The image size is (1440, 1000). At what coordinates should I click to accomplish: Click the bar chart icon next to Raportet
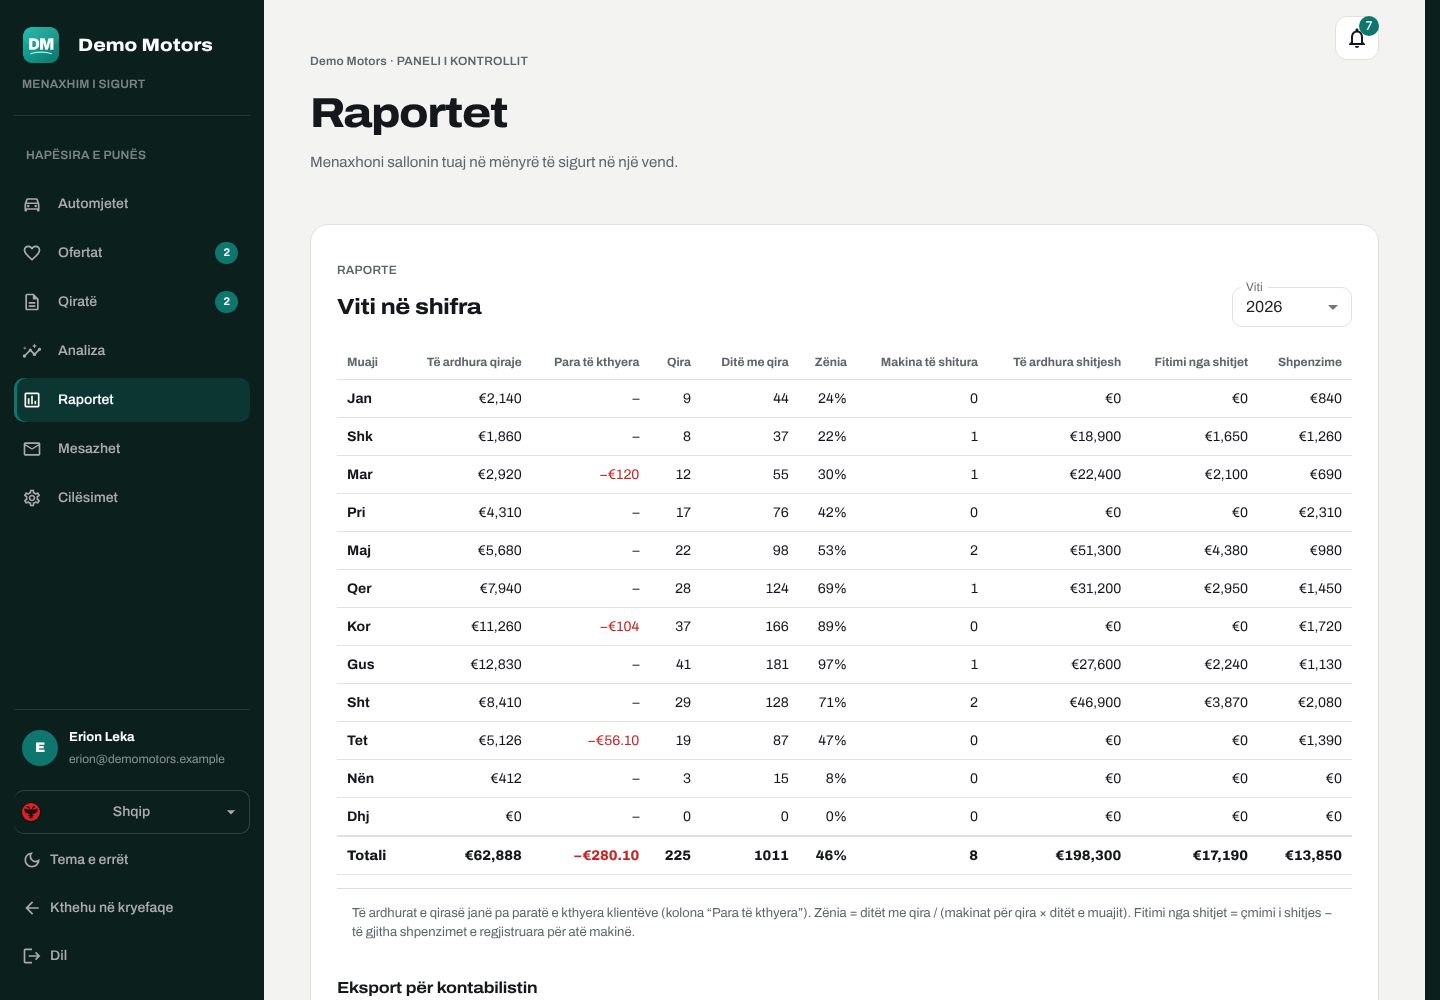tap(32, 400)
